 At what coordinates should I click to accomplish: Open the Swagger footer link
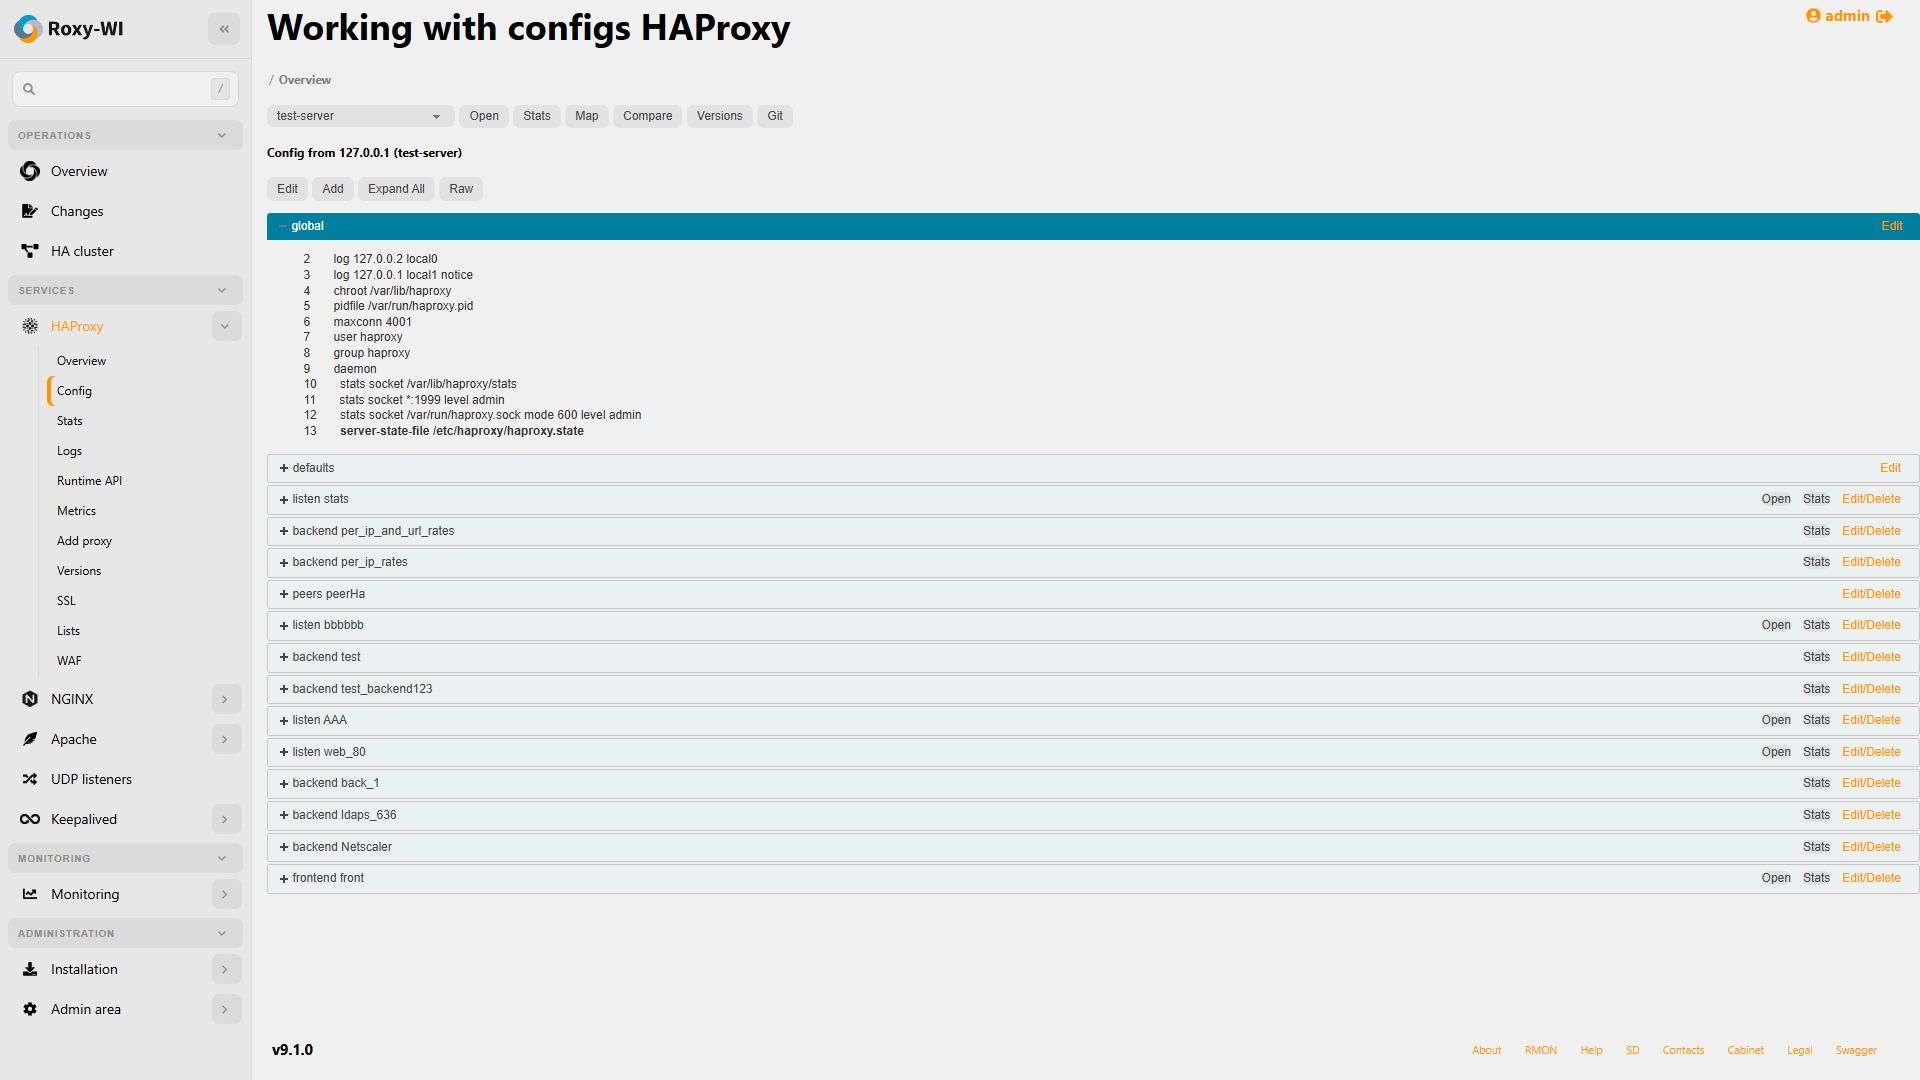1856,1050
